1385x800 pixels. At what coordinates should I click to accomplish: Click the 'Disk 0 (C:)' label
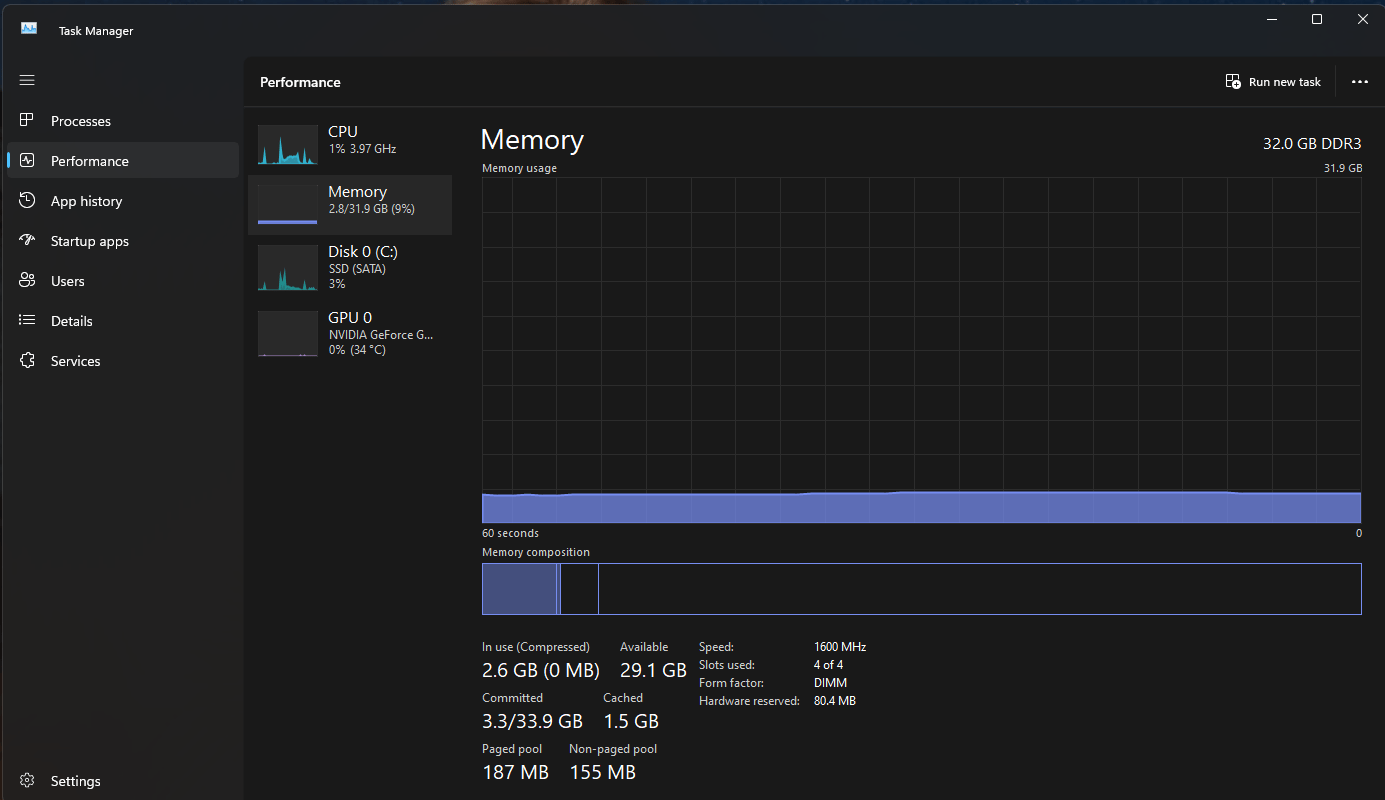pos(363,251)
